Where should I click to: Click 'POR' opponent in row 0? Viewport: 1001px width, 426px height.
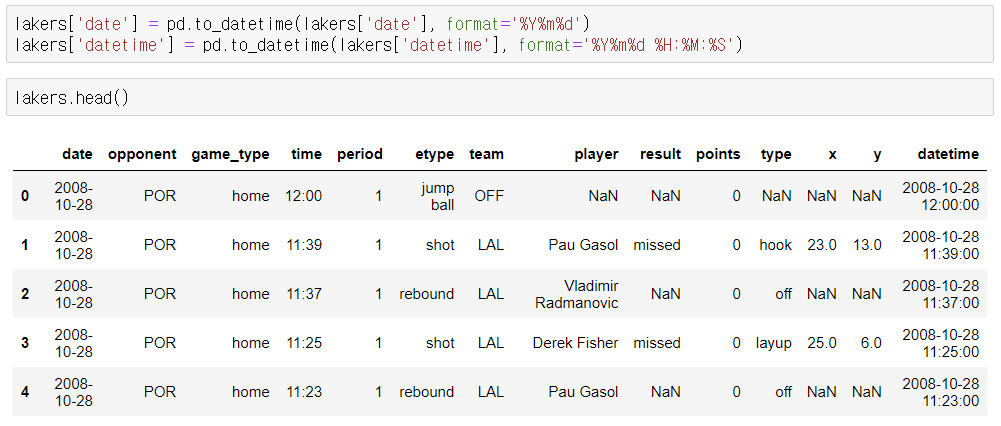click(160, 195)
